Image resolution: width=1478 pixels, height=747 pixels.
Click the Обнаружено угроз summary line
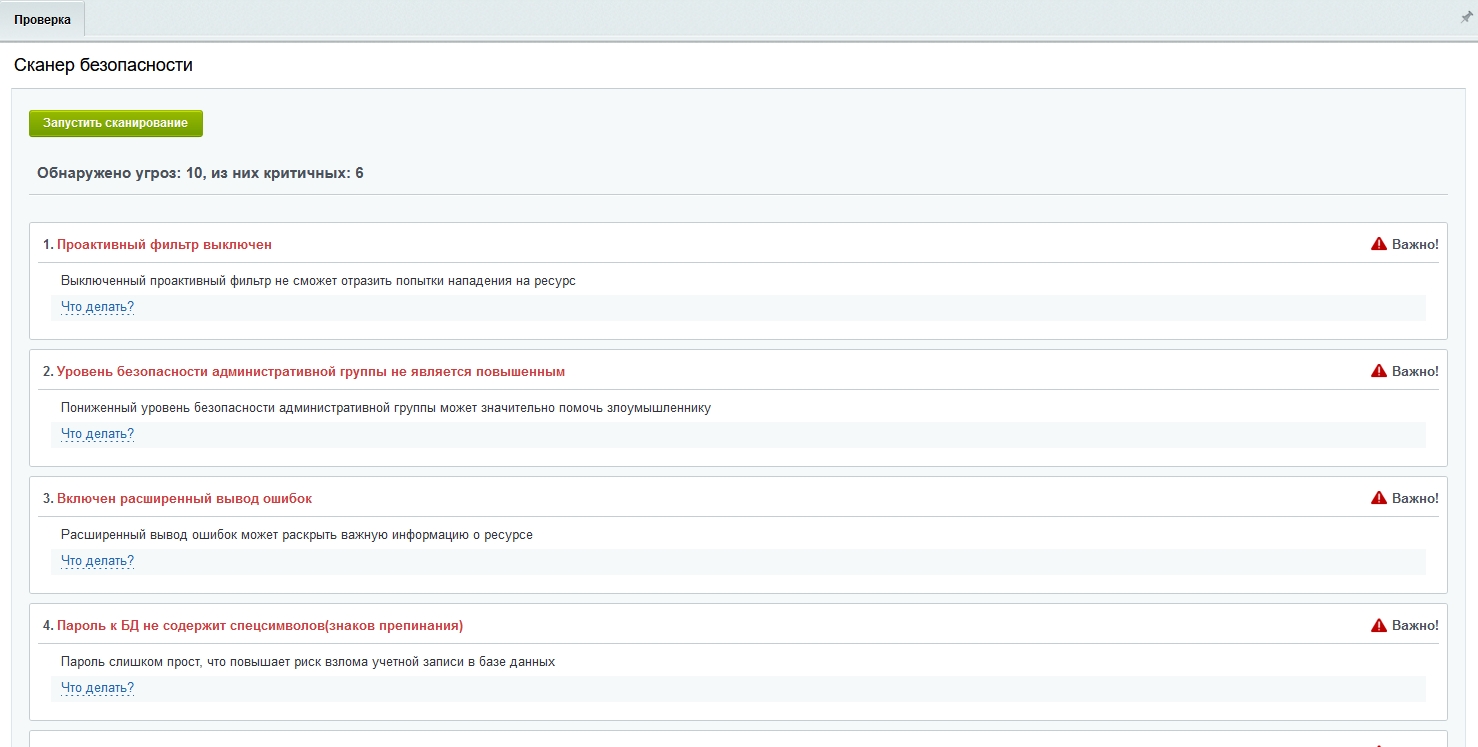(x=200, y=173)
